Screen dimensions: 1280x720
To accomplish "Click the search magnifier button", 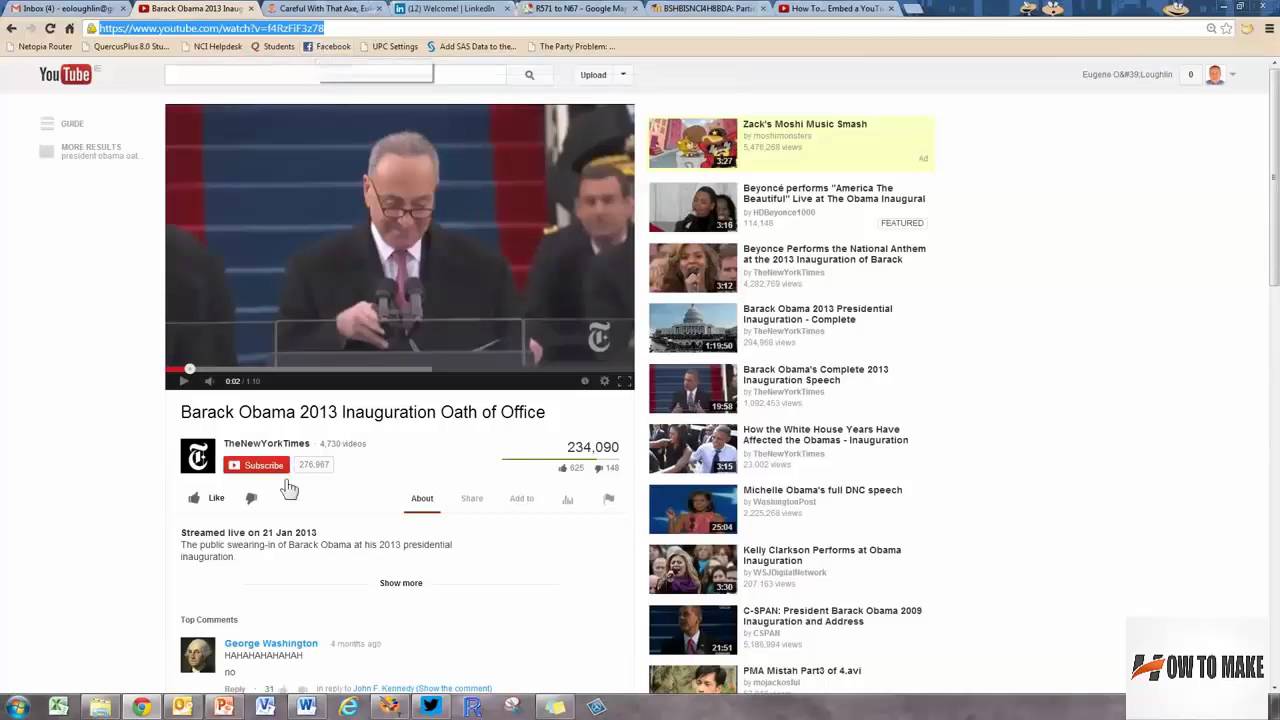I will pyautogui.click(x=529, y=75).
